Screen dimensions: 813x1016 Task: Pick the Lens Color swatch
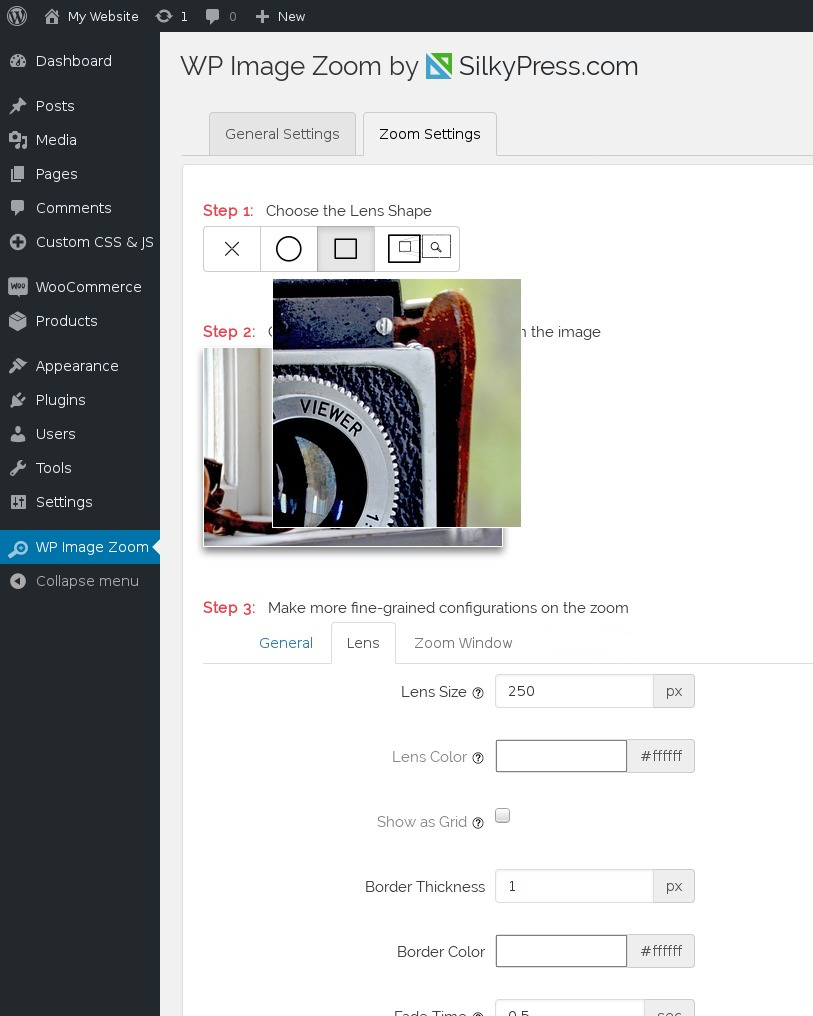tap(561, 756)
